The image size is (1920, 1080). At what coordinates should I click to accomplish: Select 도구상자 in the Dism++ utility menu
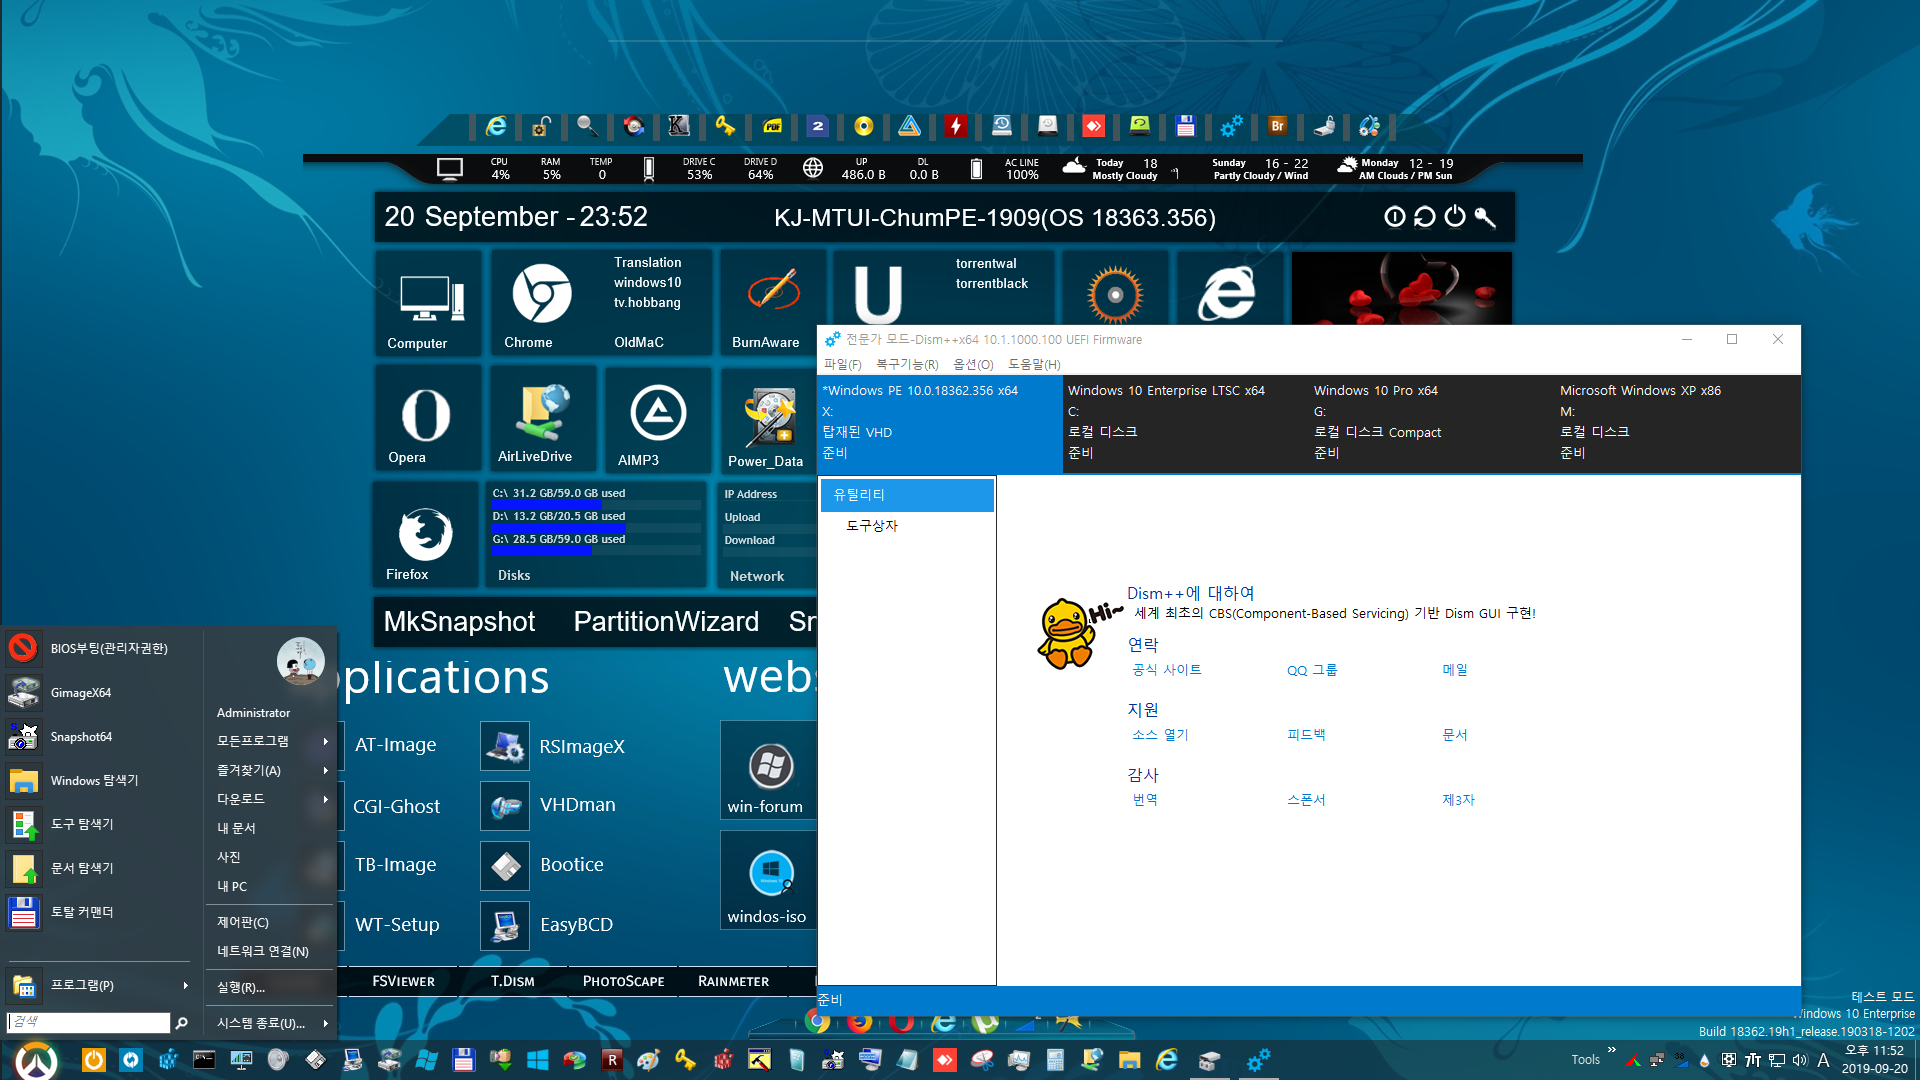(872, 525)
